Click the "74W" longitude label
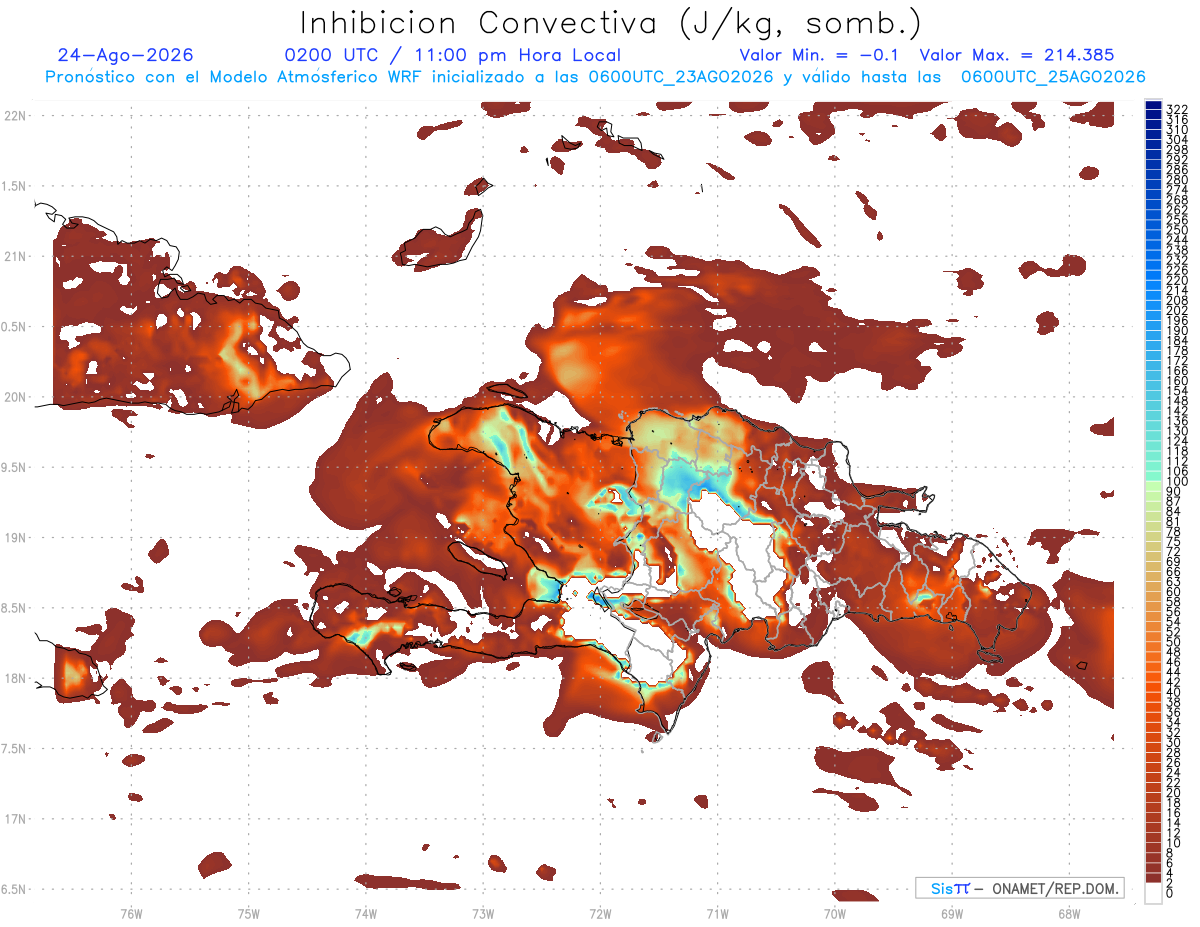Viewport: 1200px width, 927px height. pyautogui.click(x=366, y=913)
